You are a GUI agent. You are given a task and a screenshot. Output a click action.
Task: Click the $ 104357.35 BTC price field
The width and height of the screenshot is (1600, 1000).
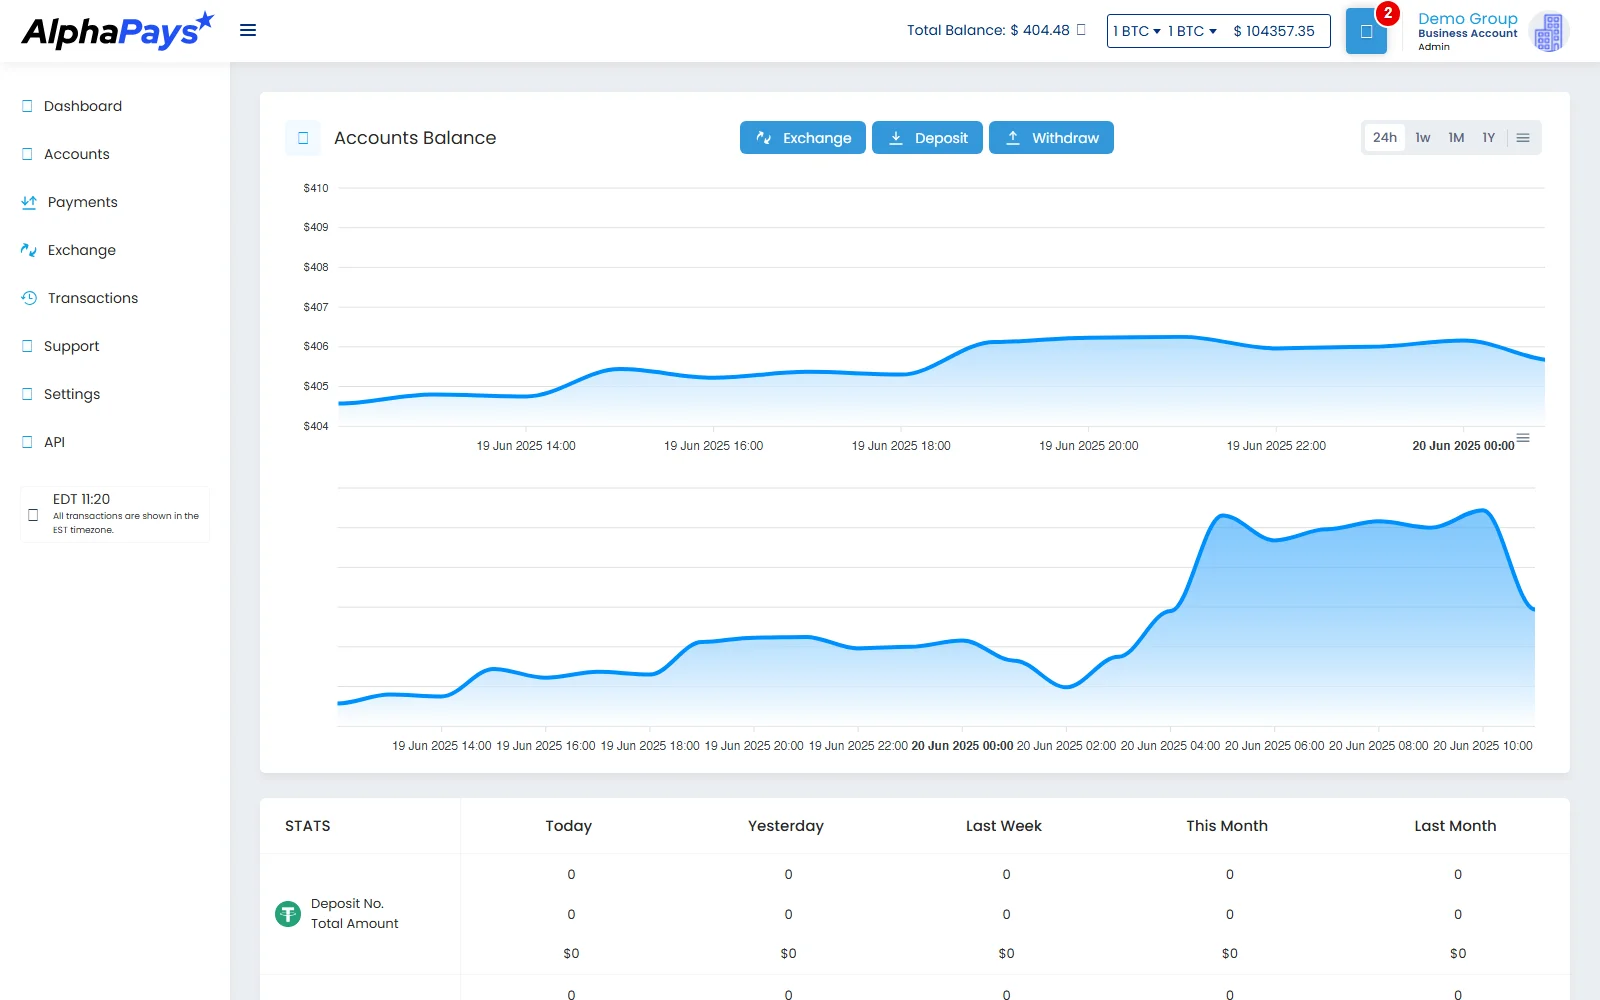pos(1274,31)
